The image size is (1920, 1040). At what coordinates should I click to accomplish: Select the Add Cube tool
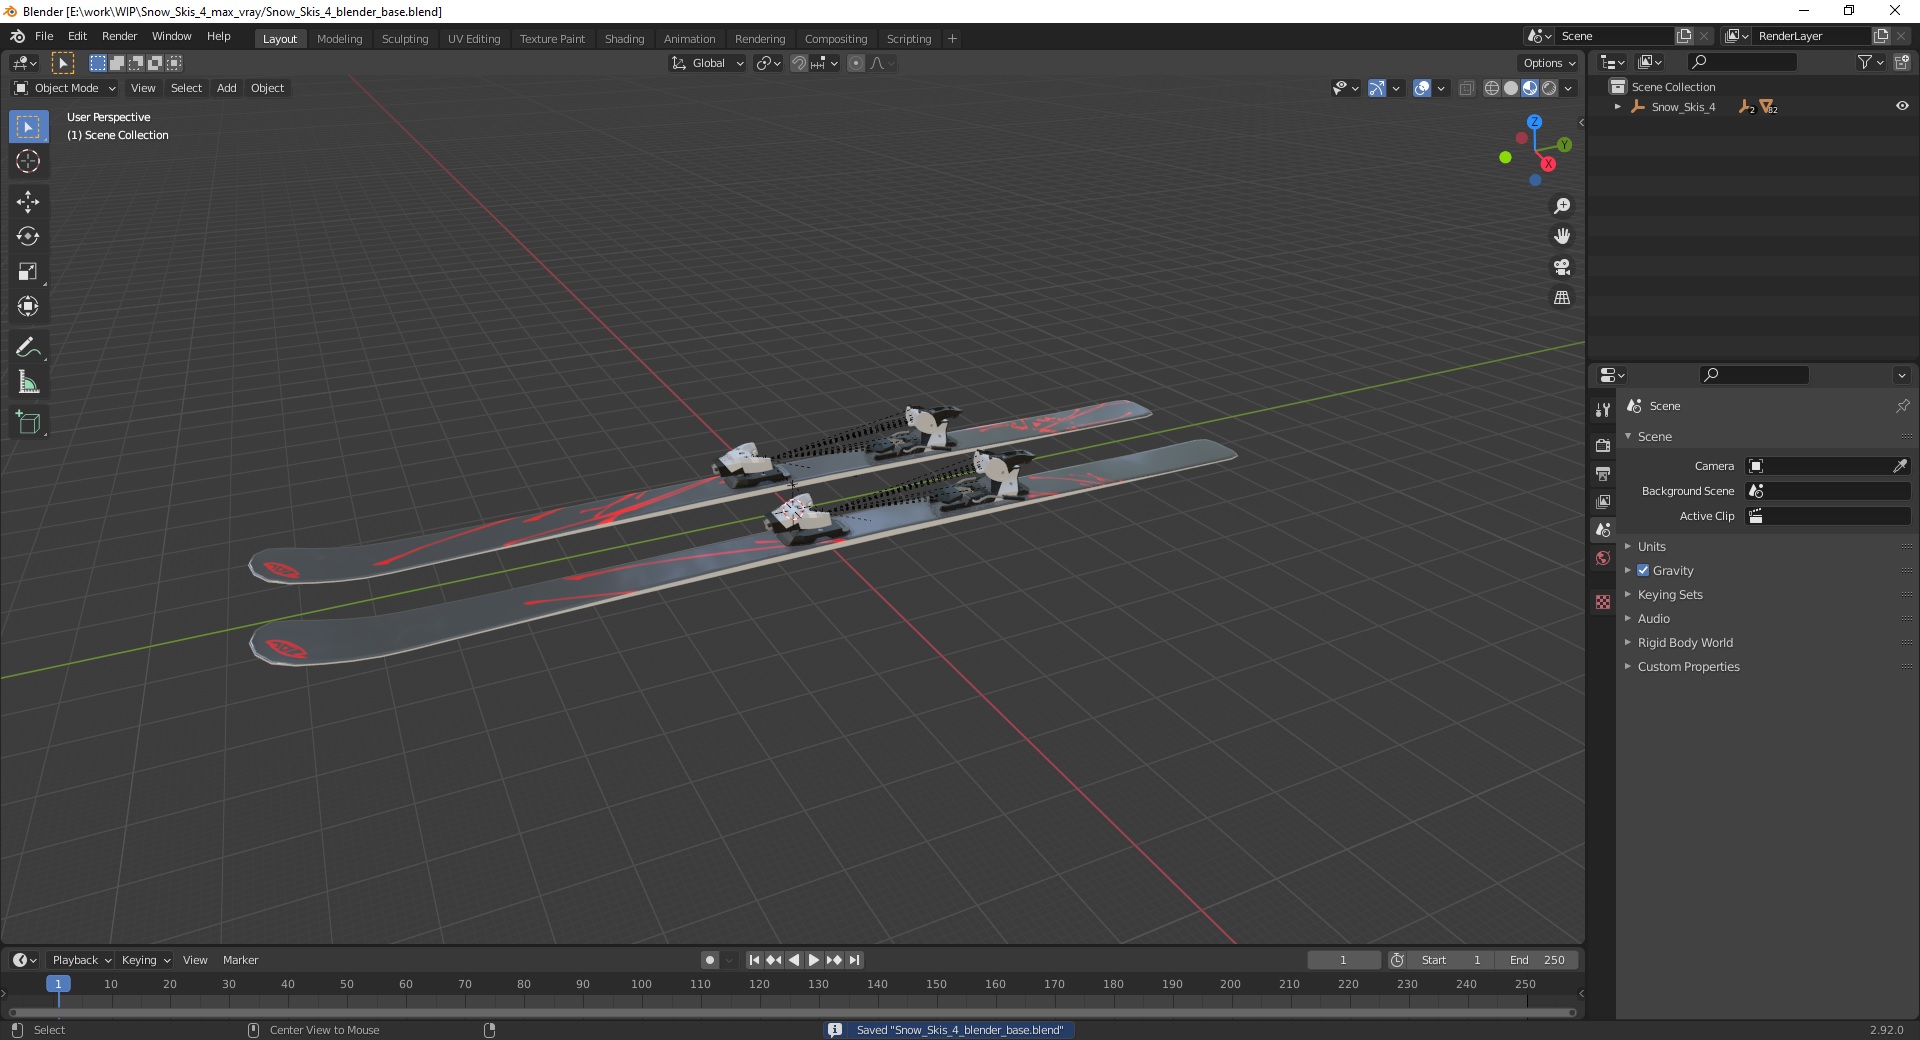pyautogui.click(x=28, y=423)
